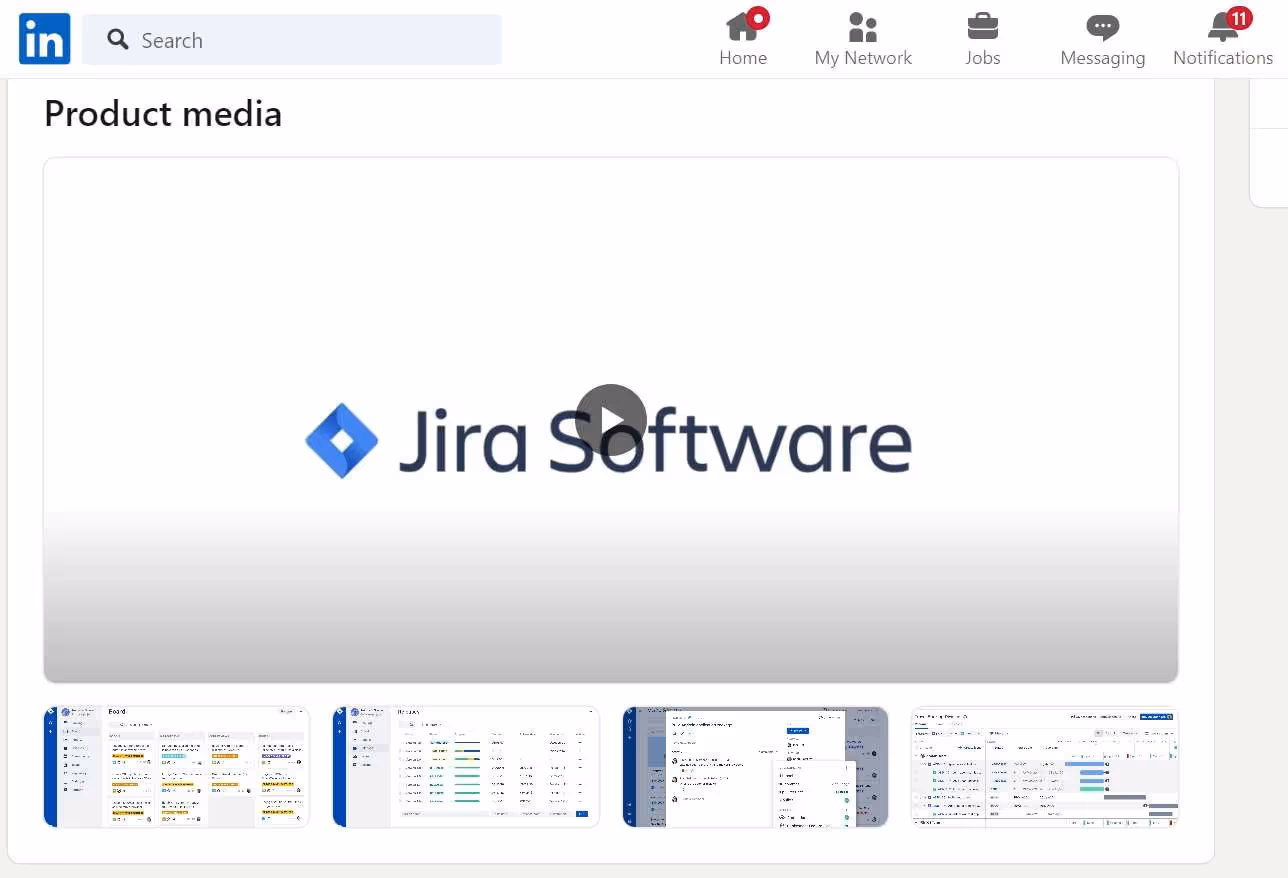Screen dimensions: 1288x878
Task: Select the first Jira board screenshot thumbnail
Action: coord(176,767)
